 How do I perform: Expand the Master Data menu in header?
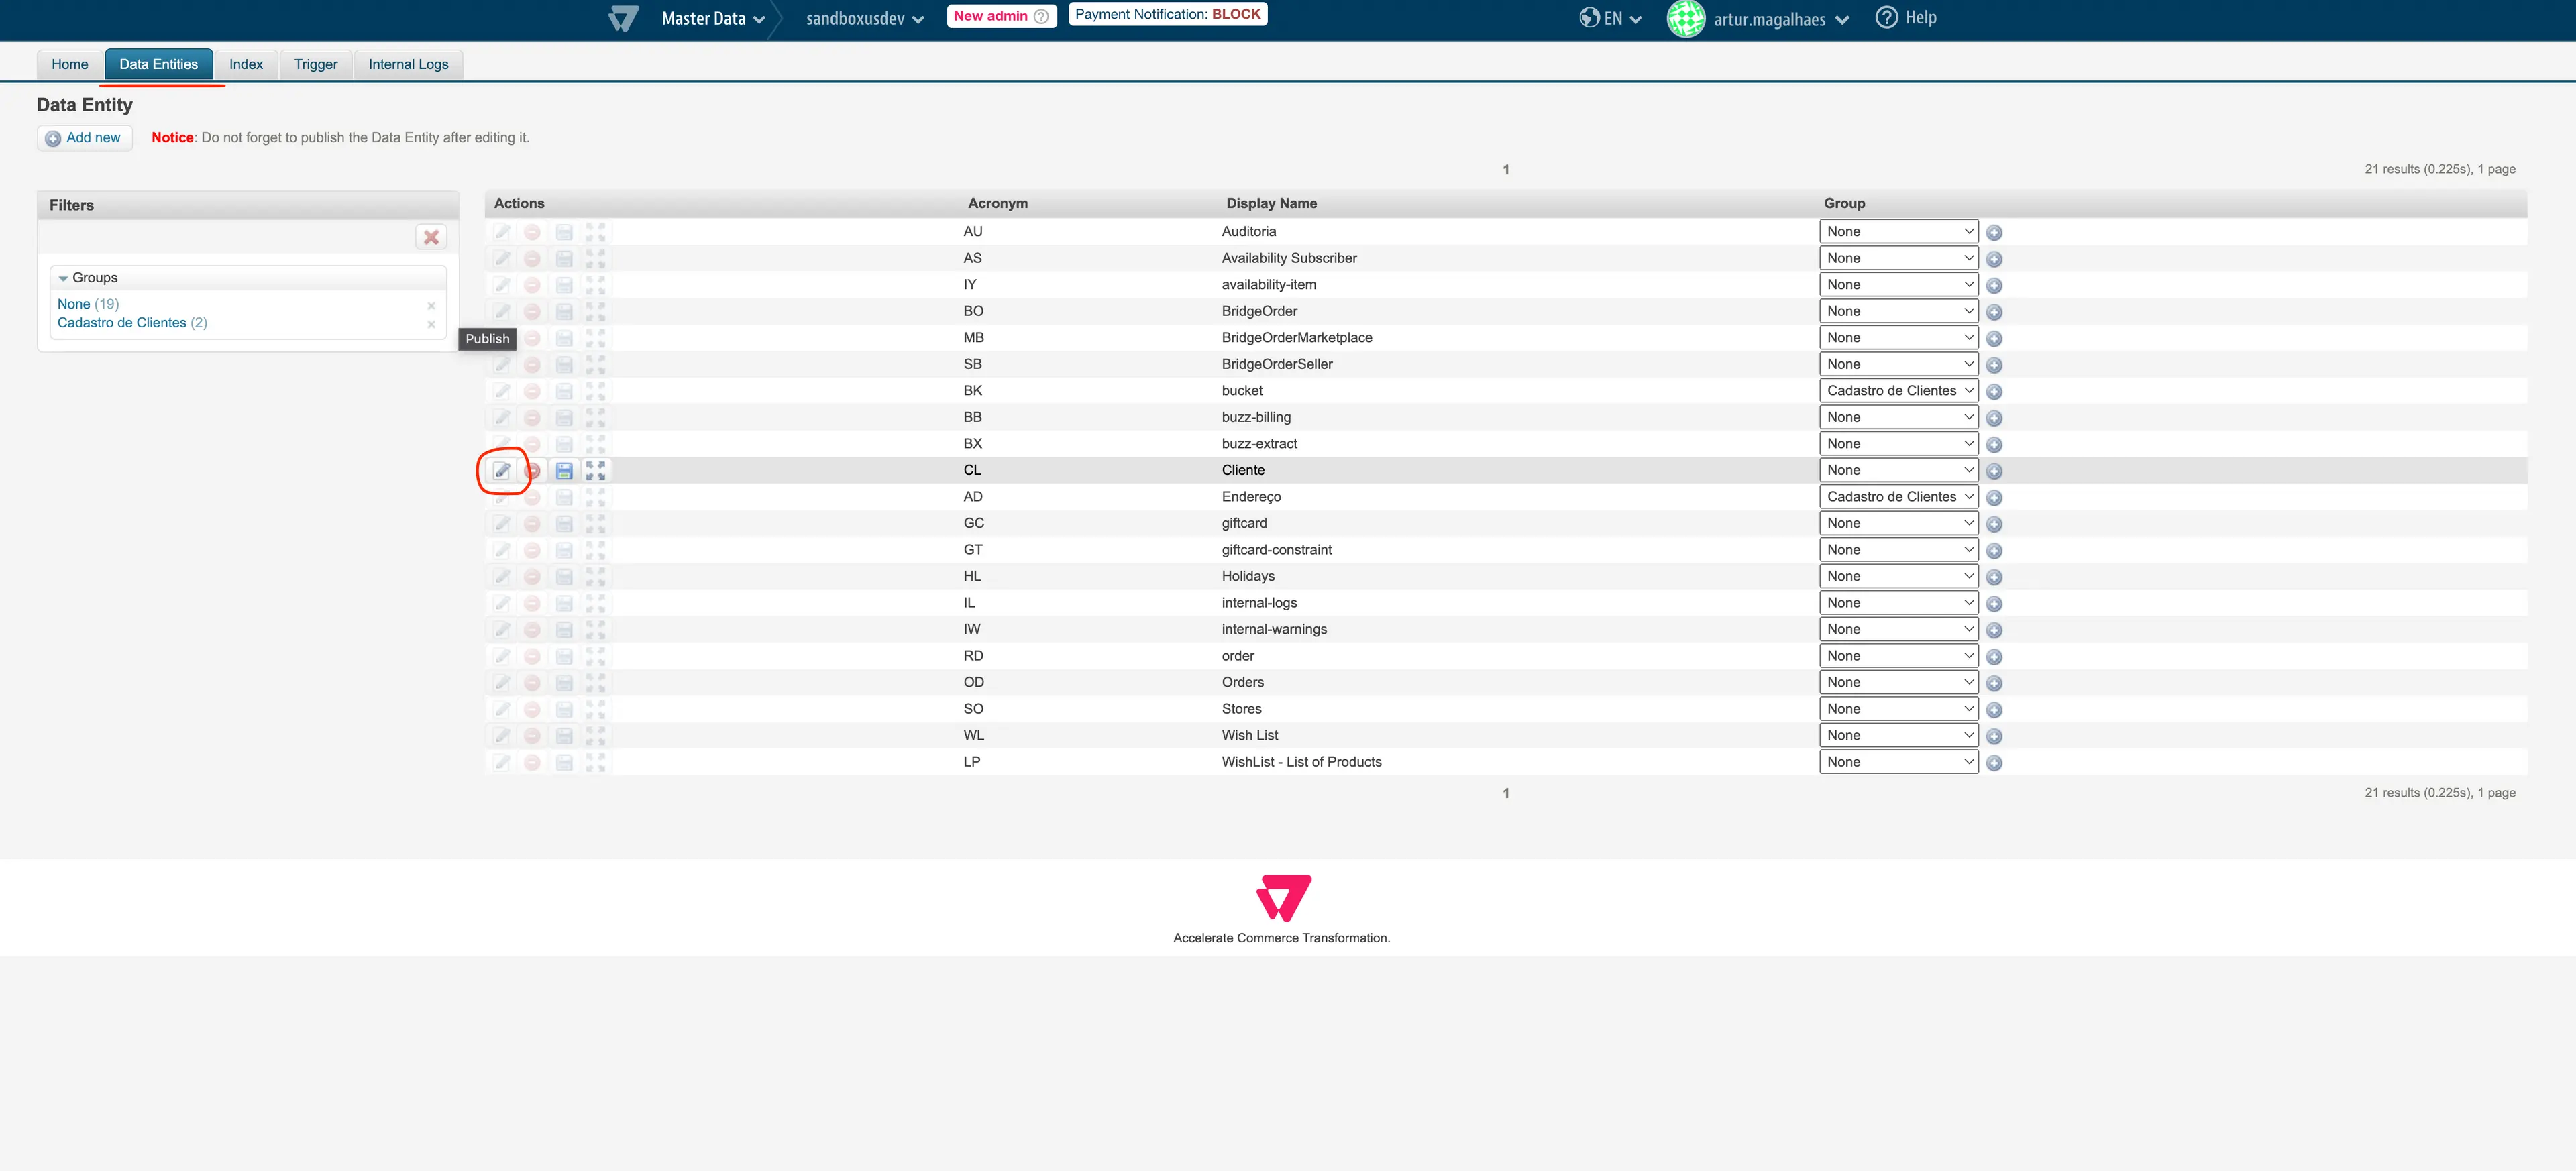712,19
